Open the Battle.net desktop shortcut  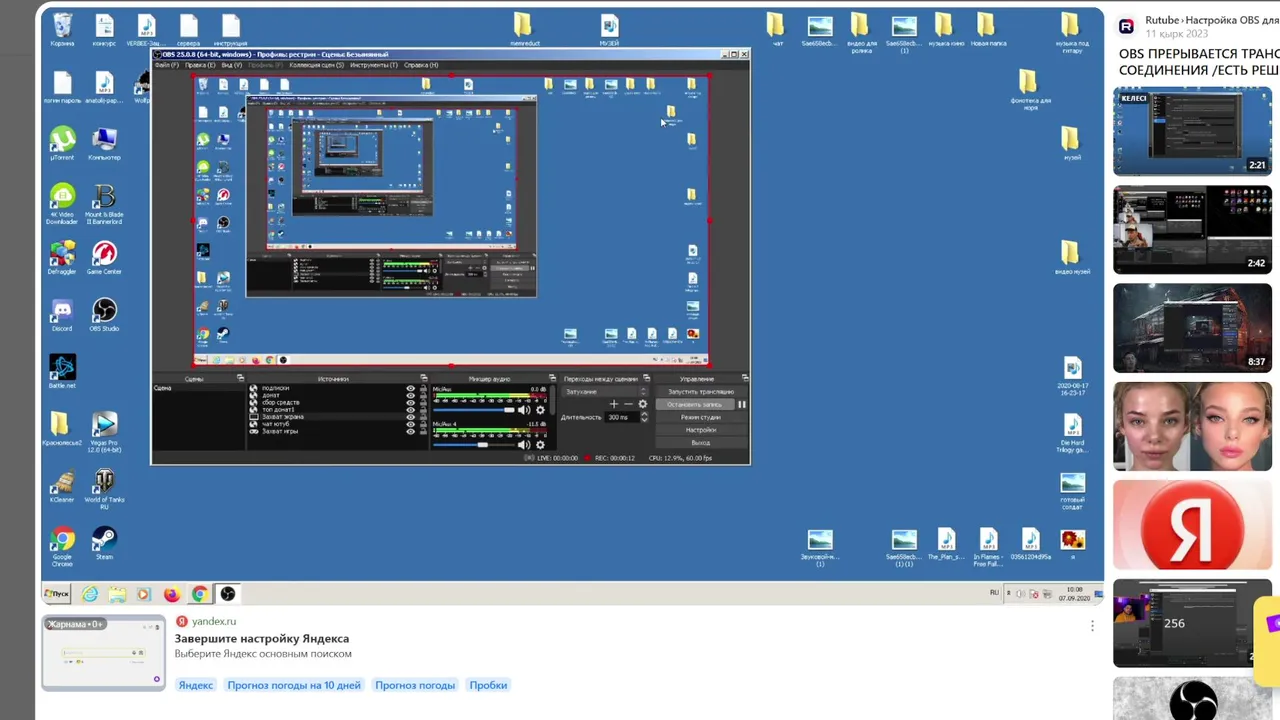(62, 371)
